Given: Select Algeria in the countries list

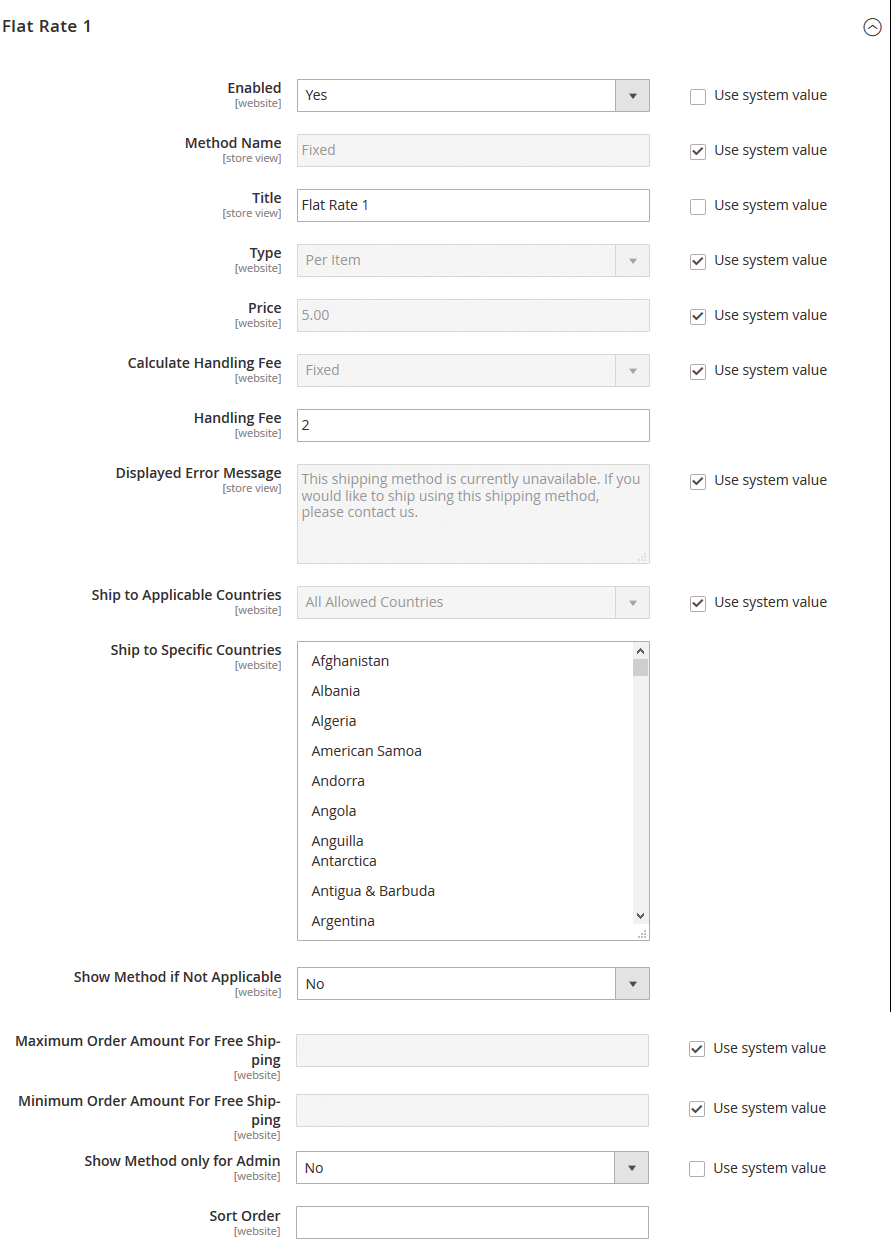Looking at the screenshot, I should (334, 721).
